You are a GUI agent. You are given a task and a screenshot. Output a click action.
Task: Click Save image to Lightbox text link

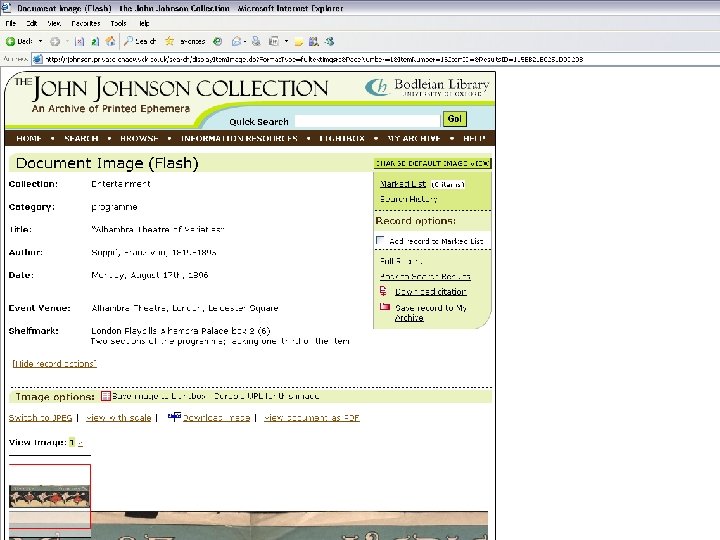[x=159, y=396]
